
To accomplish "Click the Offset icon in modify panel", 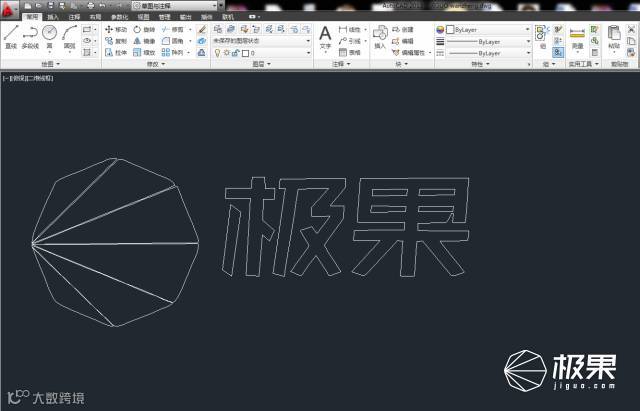I will 202,52.
